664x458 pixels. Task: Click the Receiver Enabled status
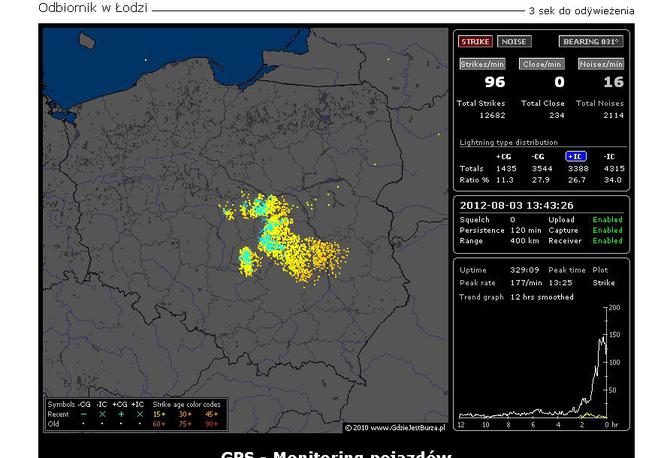(607, 241)
